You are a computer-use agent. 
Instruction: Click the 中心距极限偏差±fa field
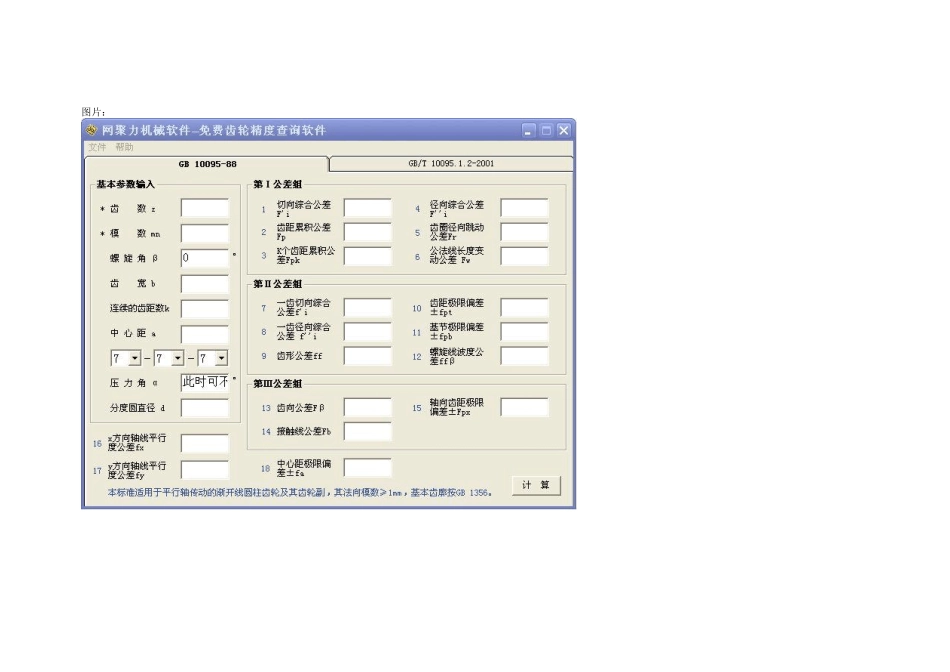[368, 468]
